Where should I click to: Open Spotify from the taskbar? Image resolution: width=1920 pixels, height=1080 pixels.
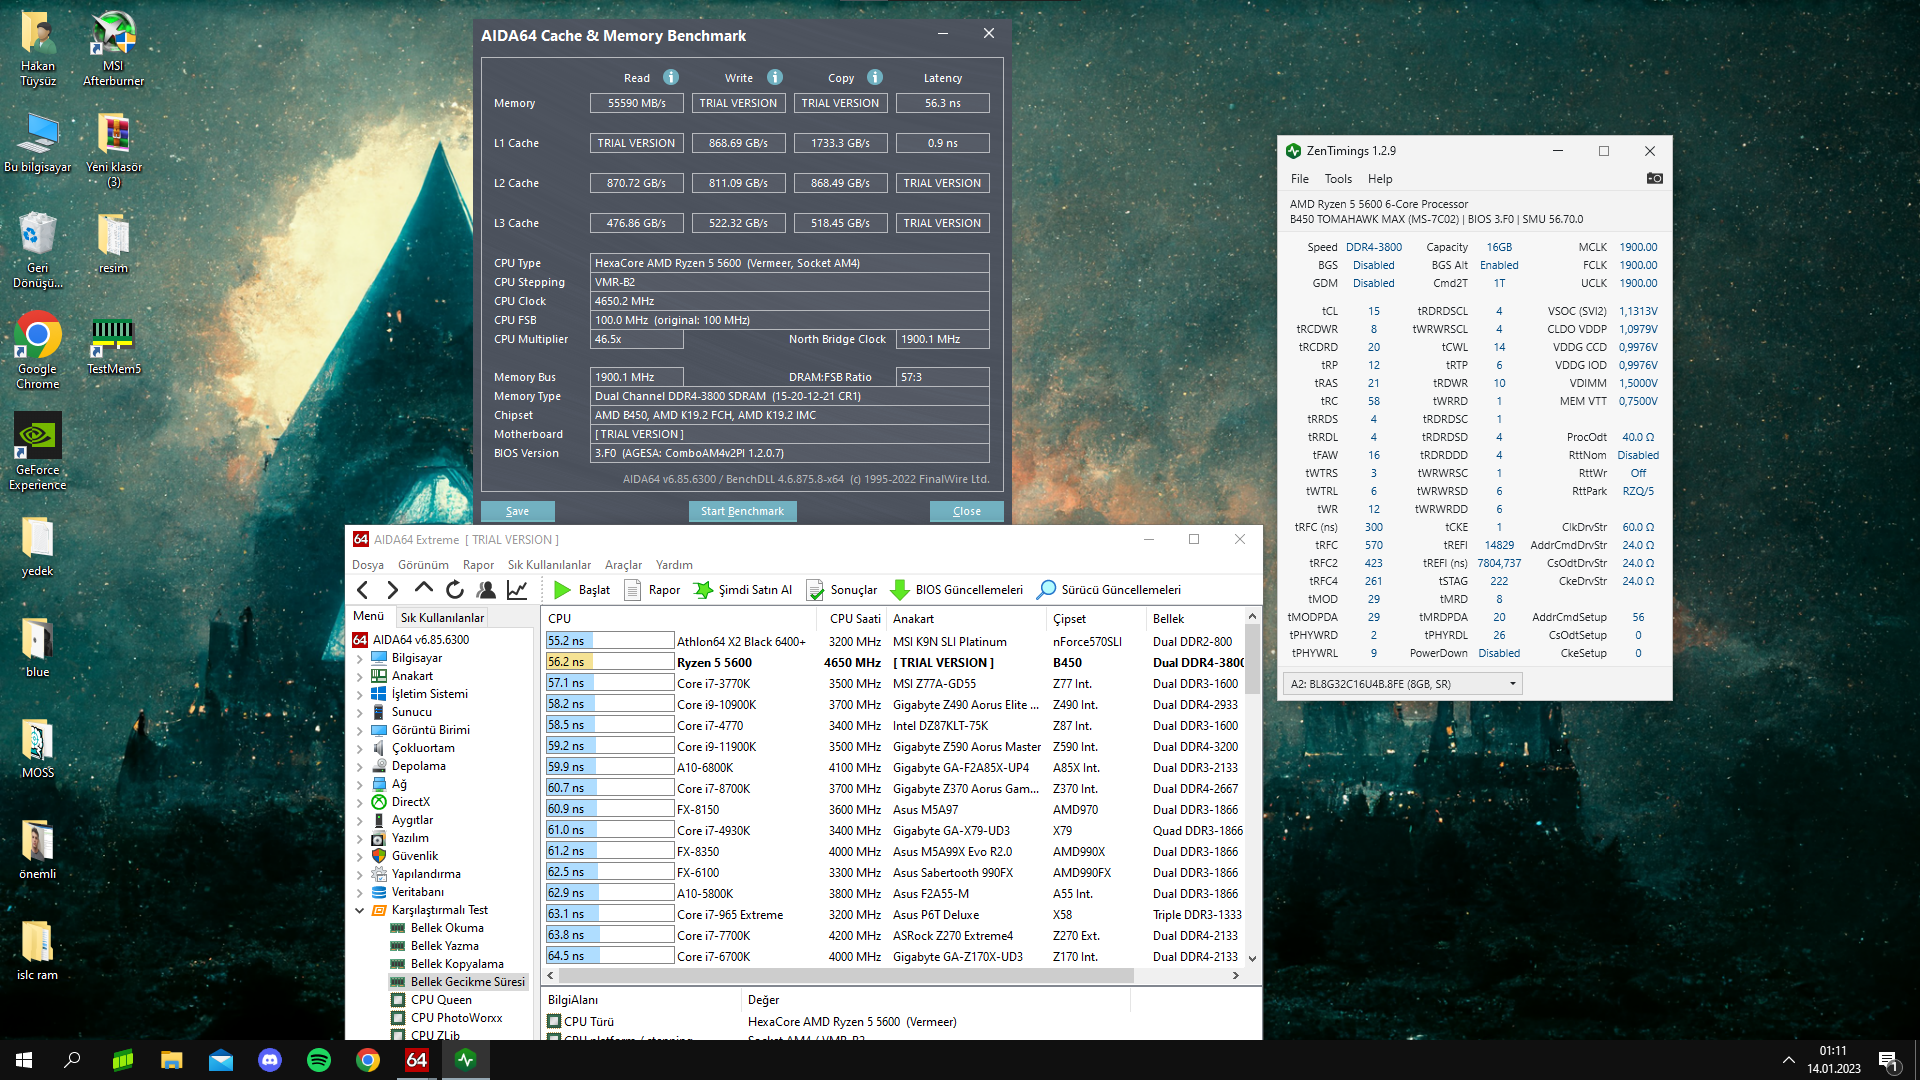pyautogui.click(x=319, y=1060)
